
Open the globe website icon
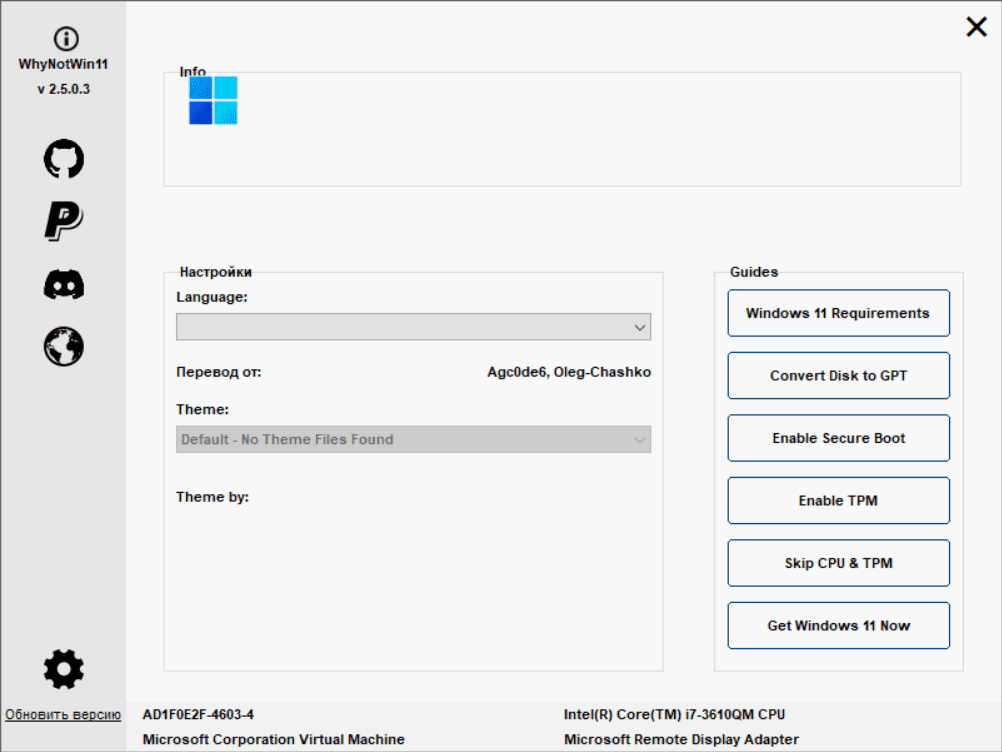coord(64,347)
